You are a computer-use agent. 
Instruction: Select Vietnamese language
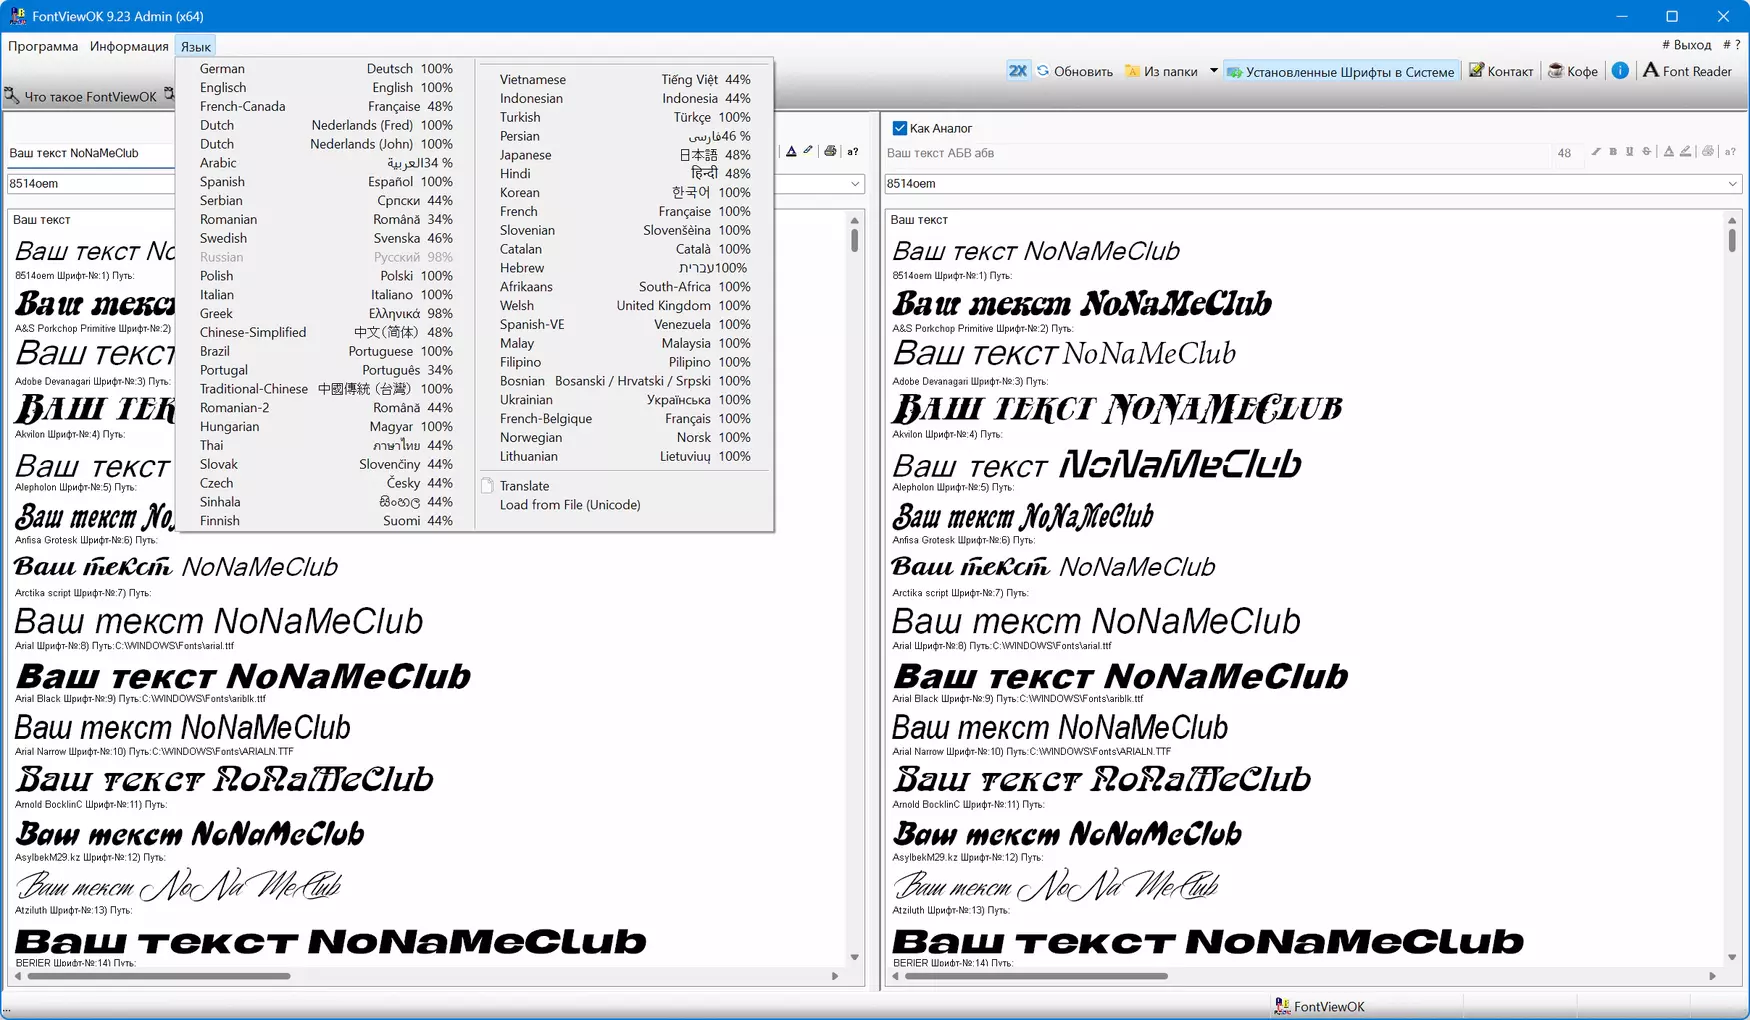point(625,80)
